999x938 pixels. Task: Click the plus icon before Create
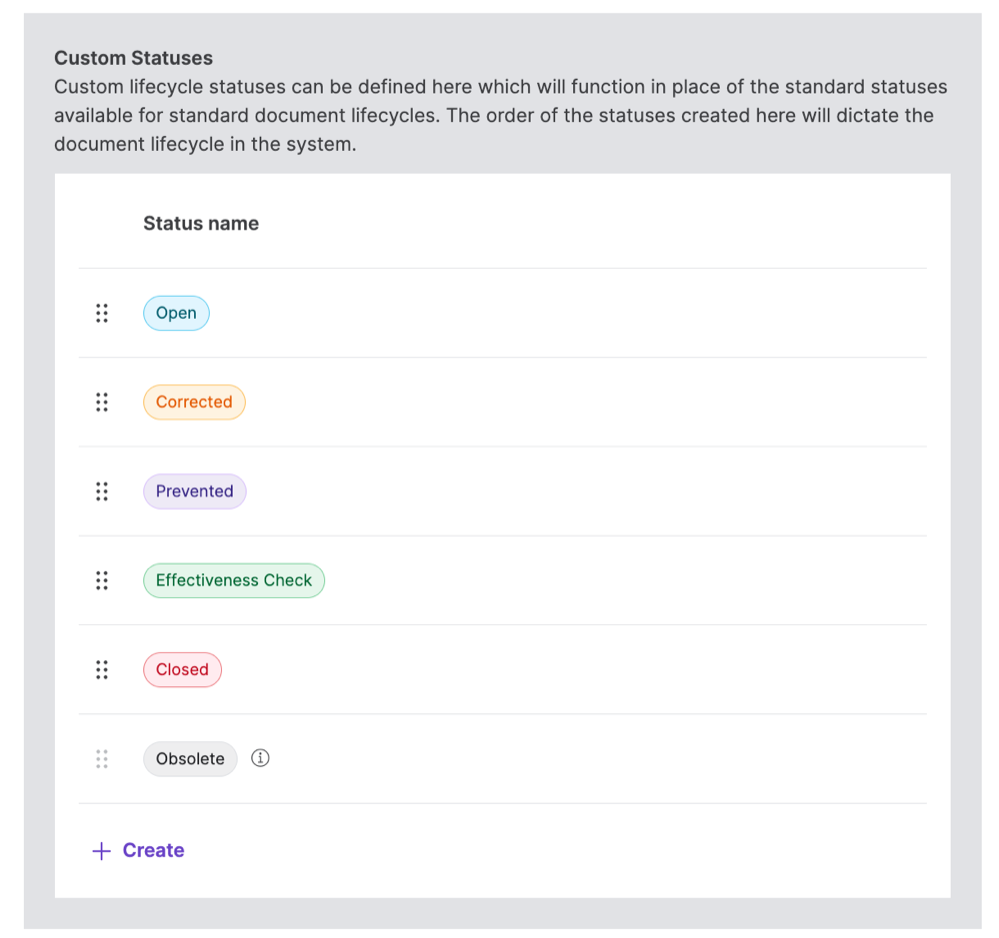[101, 851]
